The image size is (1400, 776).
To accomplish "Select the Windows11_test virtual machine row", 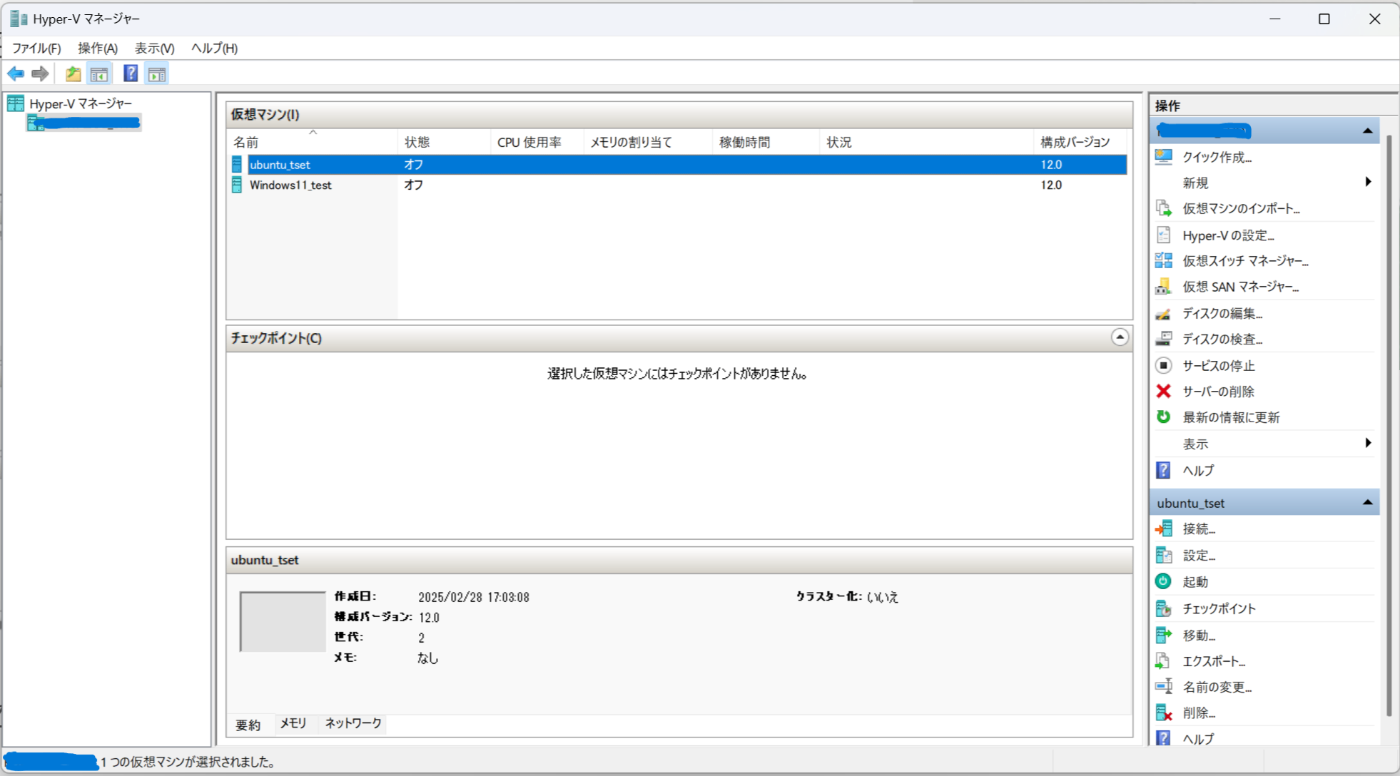I will click(x=678, y=185).
